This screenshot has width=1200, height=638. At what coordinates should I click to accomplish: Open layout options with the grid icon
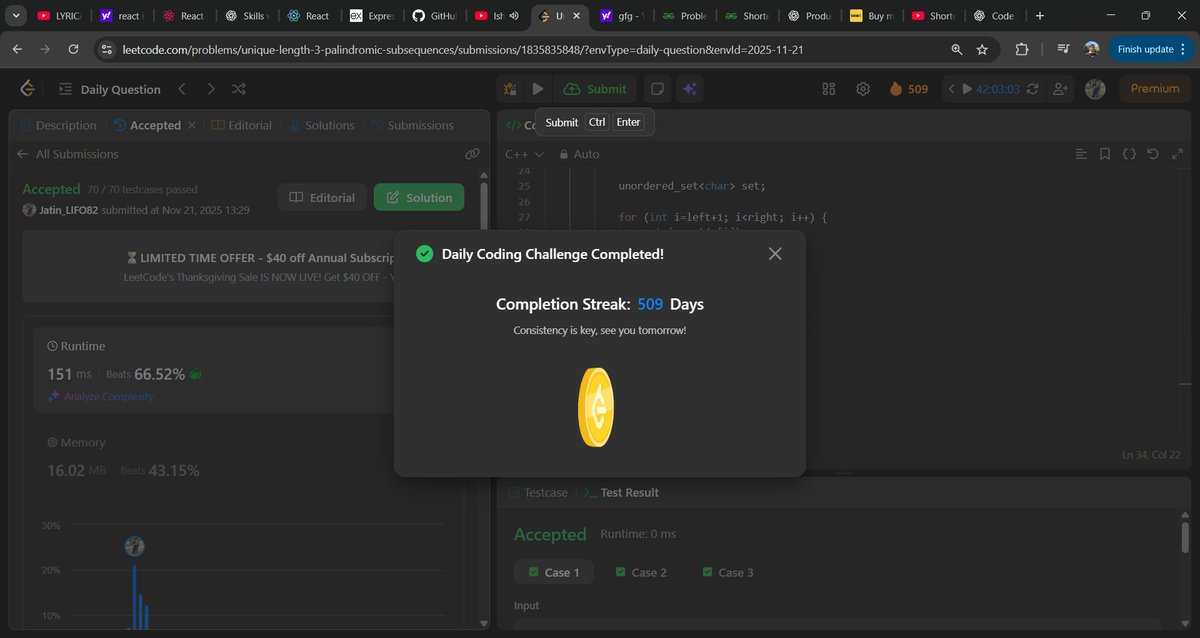pyautogui.click(x=828, y=88)
